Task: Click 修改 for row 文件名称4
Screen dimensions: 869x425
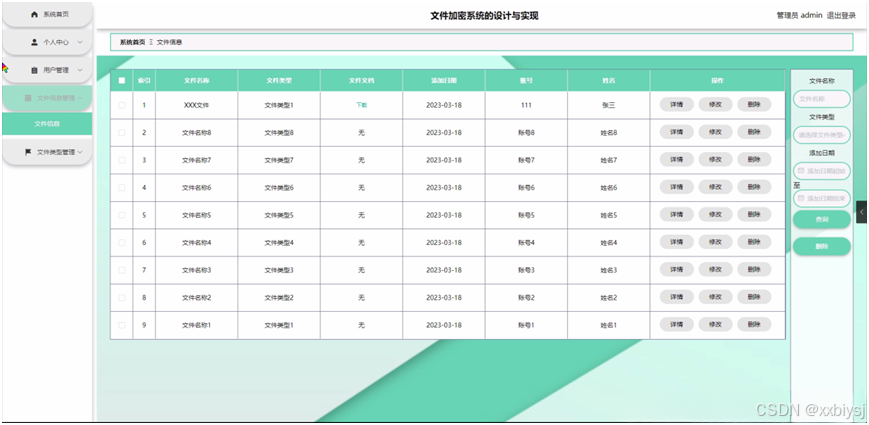Action: pyautogui.click(x=715, y=242)
